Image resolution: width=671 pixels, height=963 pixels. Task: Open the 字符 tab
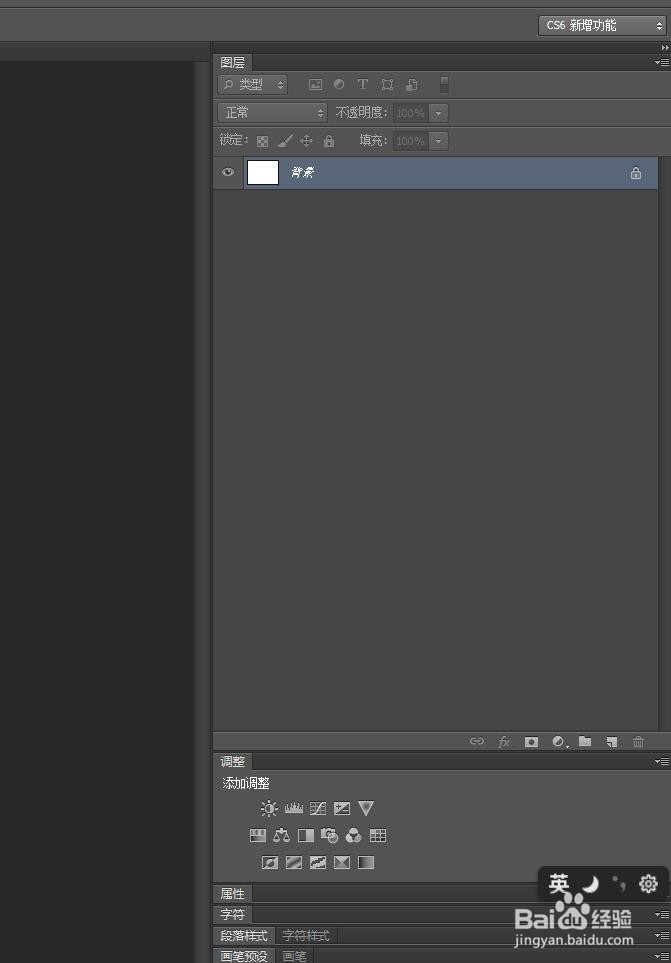(233, 914)
